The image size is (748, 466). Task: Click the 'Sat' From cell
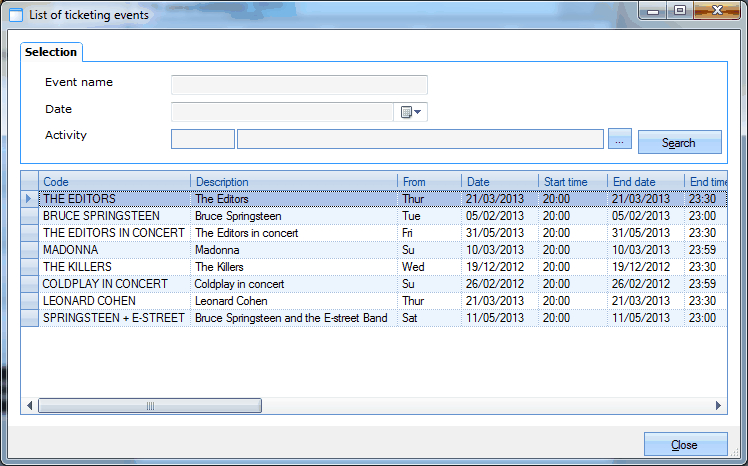[x=429, y=318]
